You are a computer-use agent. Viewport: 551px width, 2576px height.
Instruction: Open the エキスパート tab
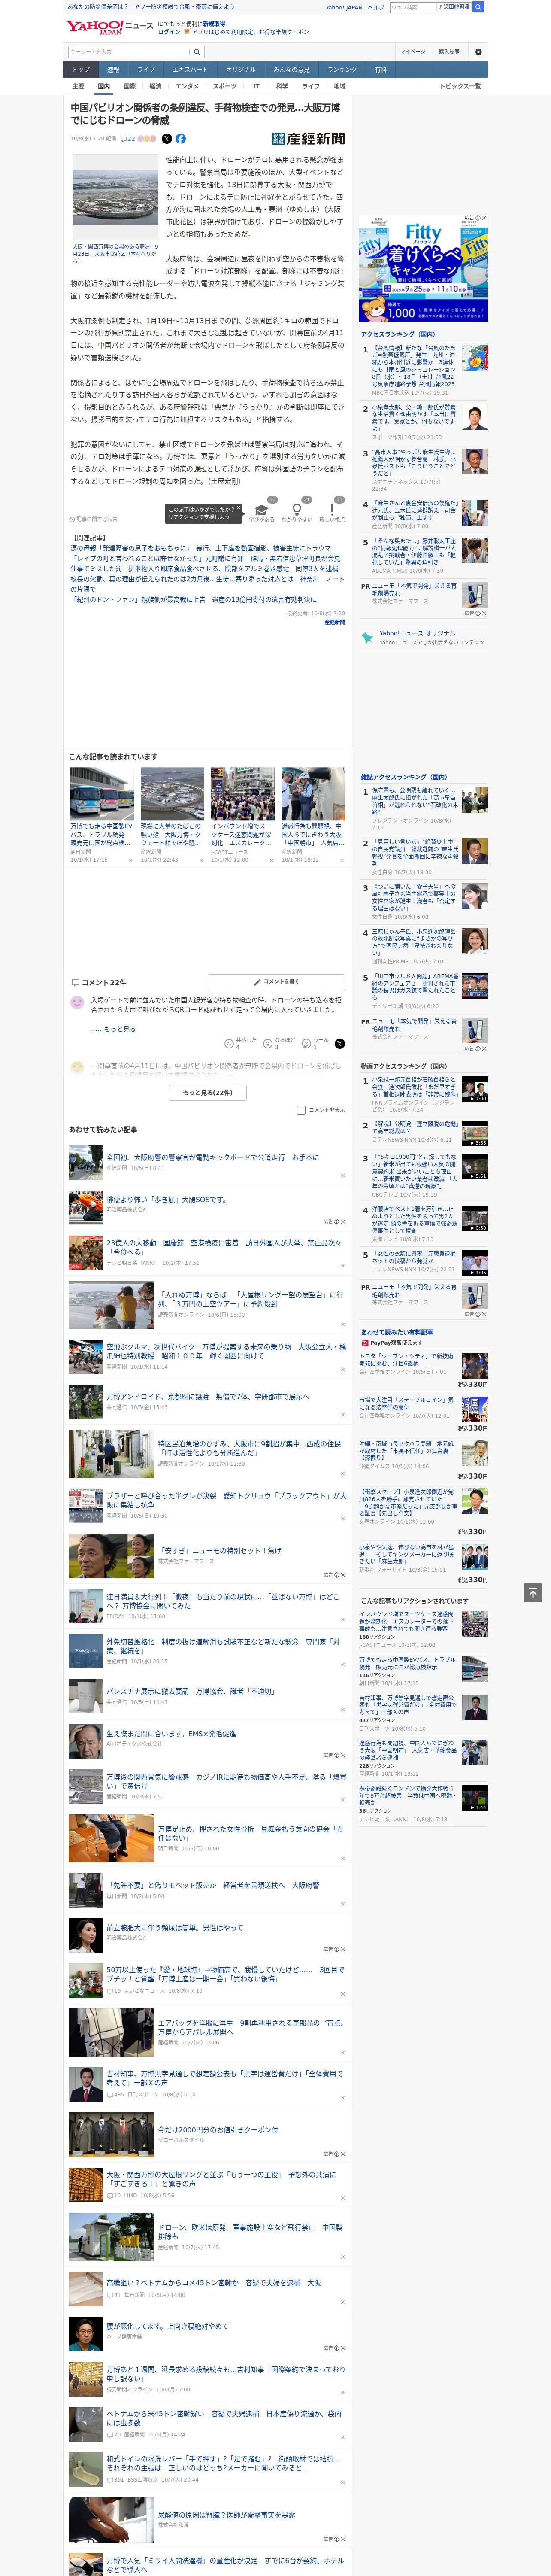tap(190, 70)
